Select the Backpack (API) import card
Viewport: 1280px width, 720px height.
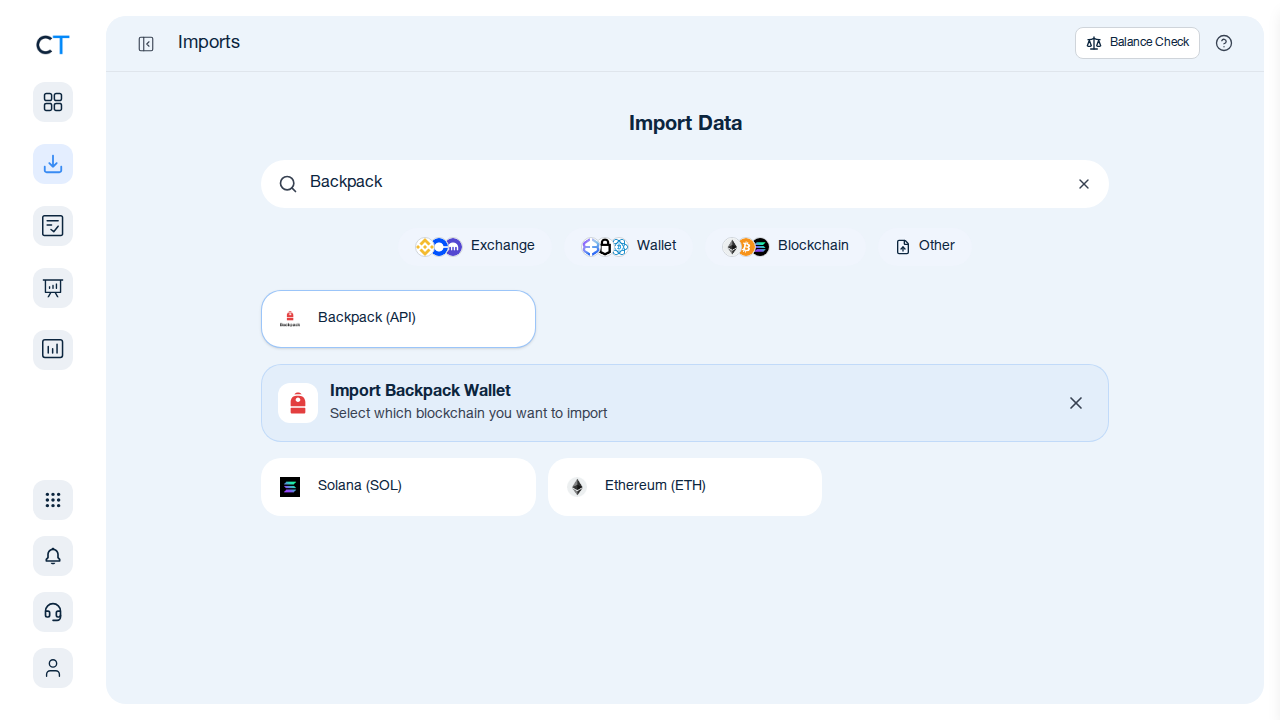tap(398, 319)
